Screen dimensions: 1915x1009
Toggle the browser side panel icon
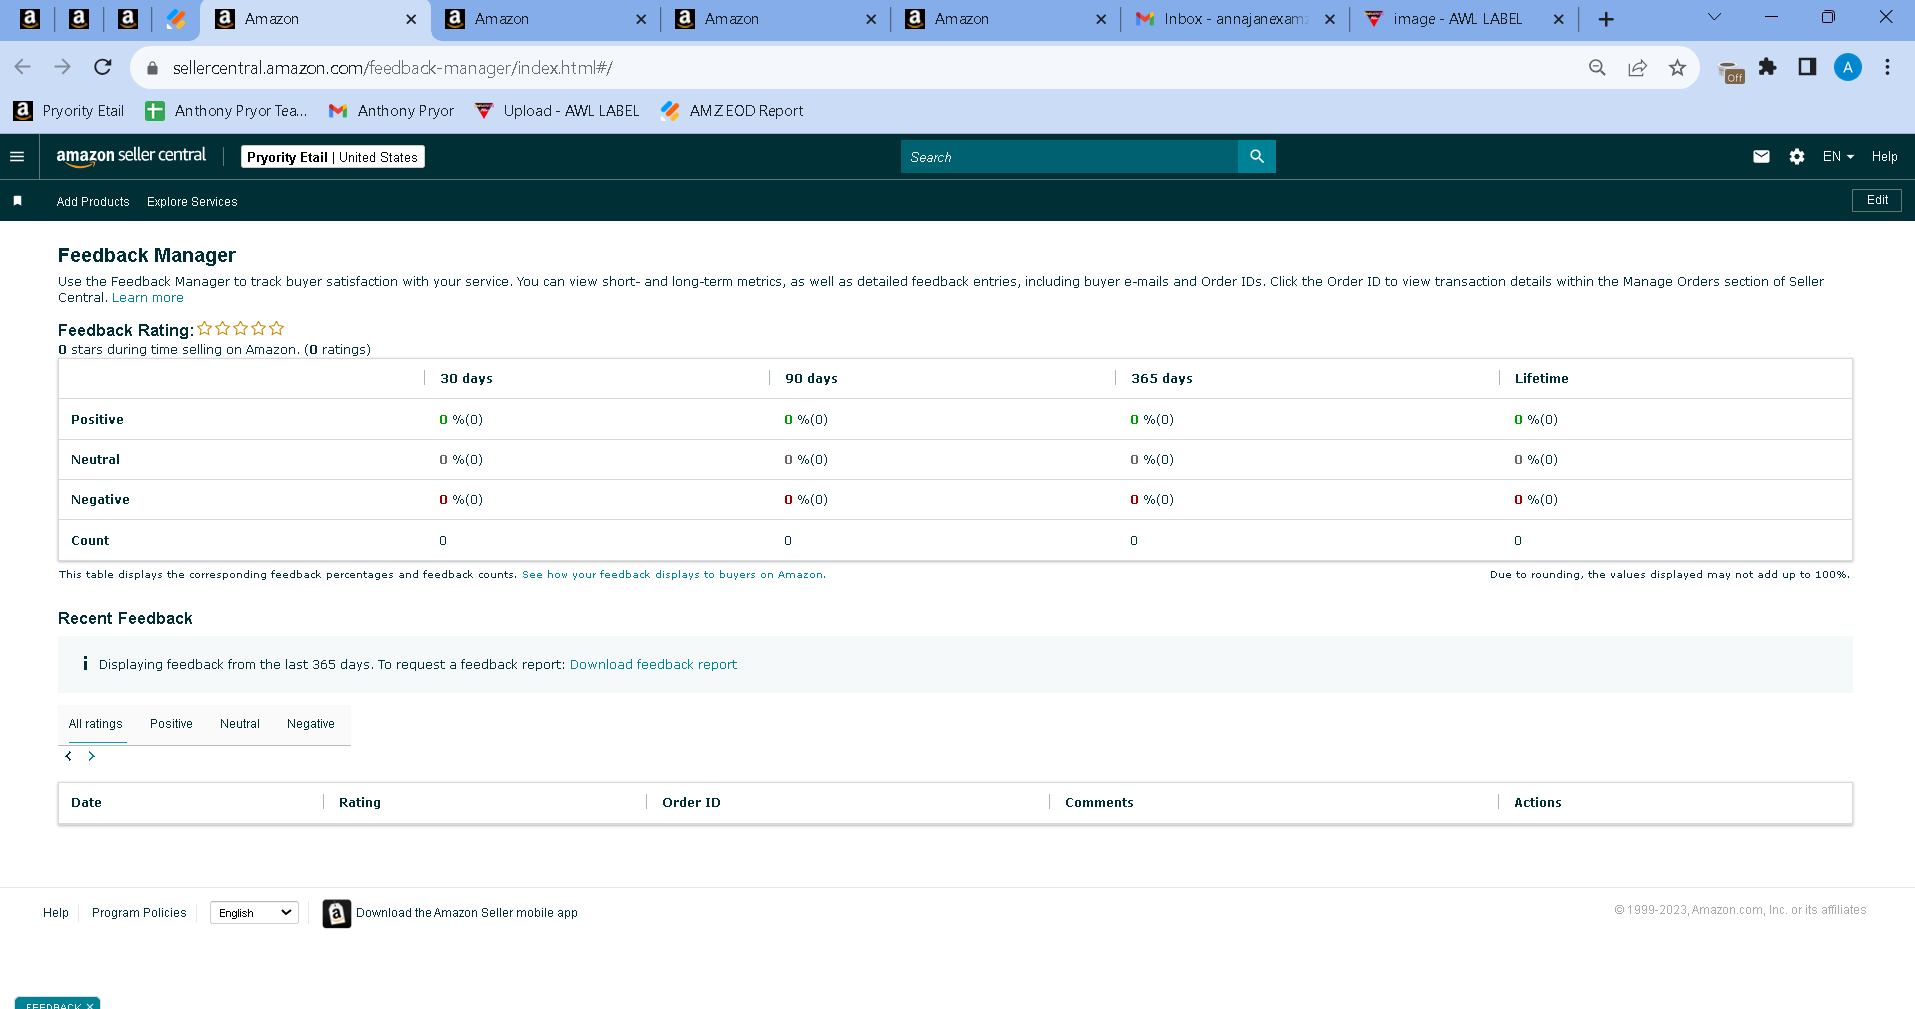1807,67
